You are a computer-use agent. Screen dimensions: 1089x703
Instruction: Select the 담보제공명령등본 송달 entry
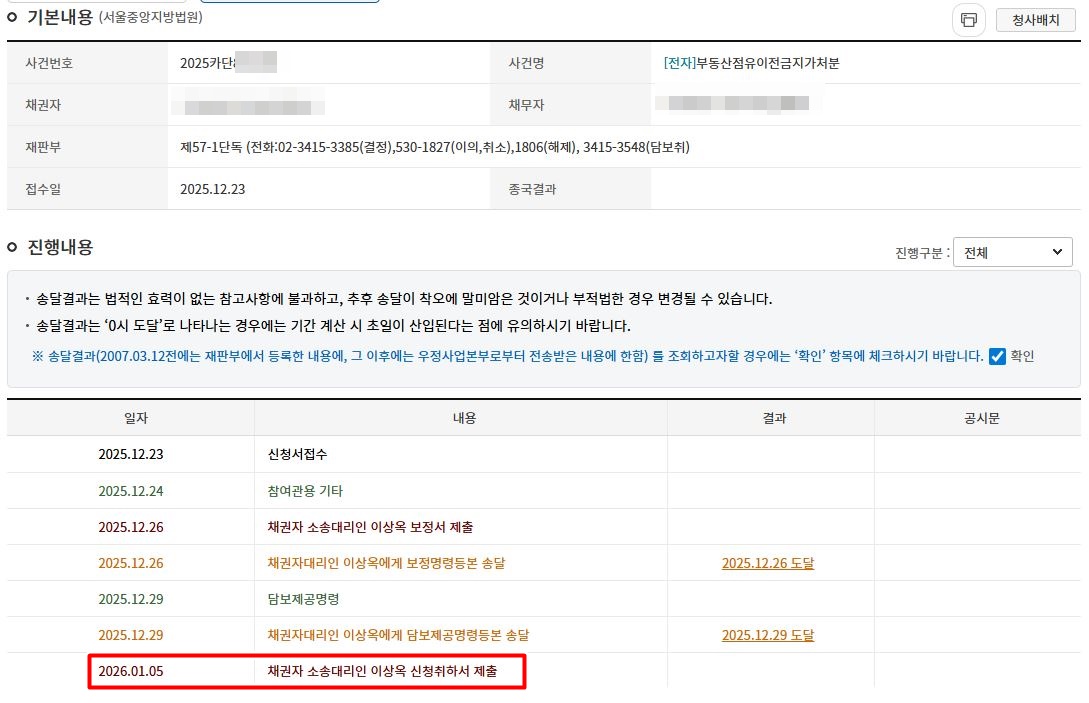pyautogui.click(x=397, y=635)
